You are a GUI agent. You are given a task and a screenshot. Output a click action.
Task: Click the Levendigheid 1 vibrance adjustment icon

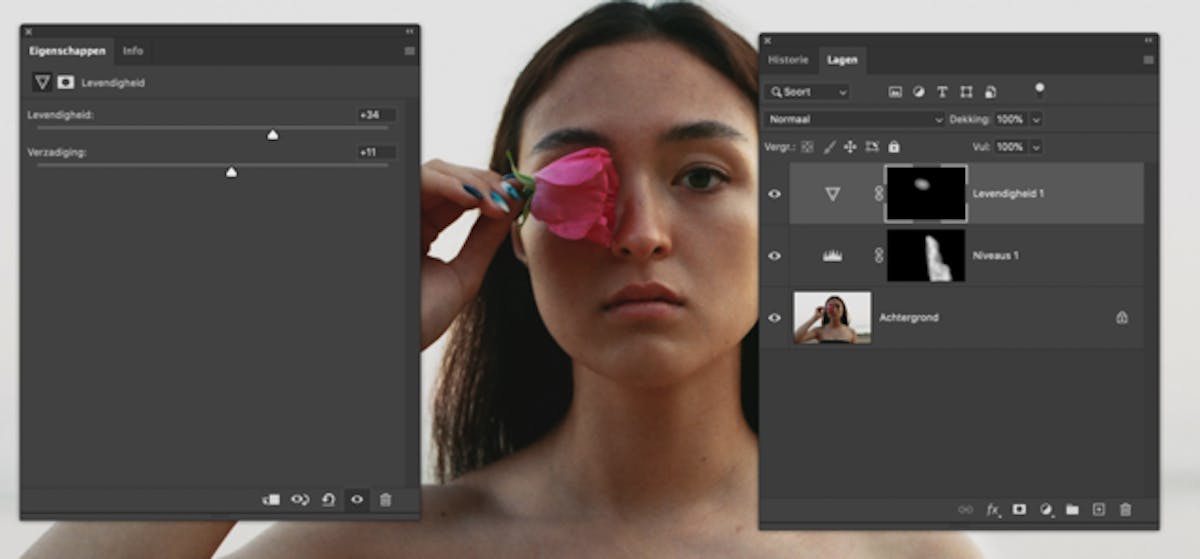(832, 194)
